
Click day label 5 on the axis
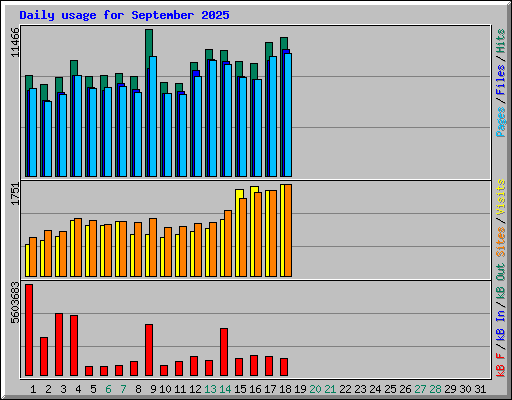tap(93, 389)
